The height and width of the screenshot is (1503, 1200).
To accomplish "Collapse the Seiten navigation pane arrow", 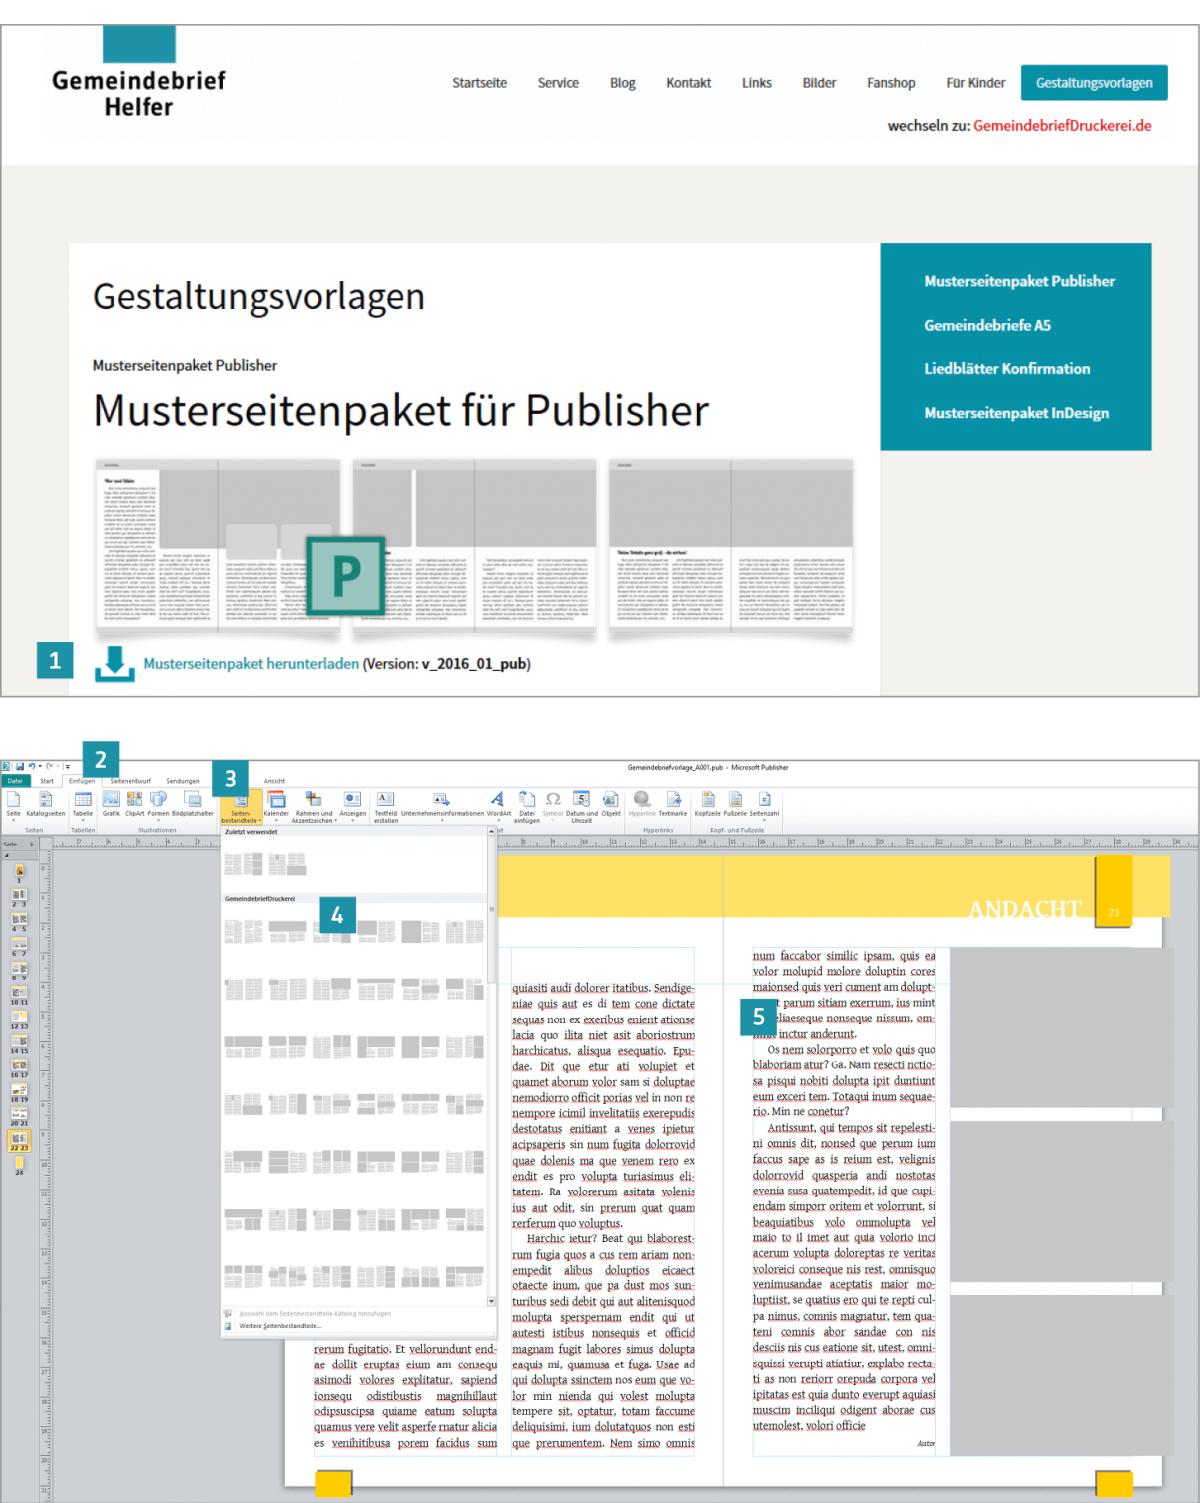I will pos(31,844).
